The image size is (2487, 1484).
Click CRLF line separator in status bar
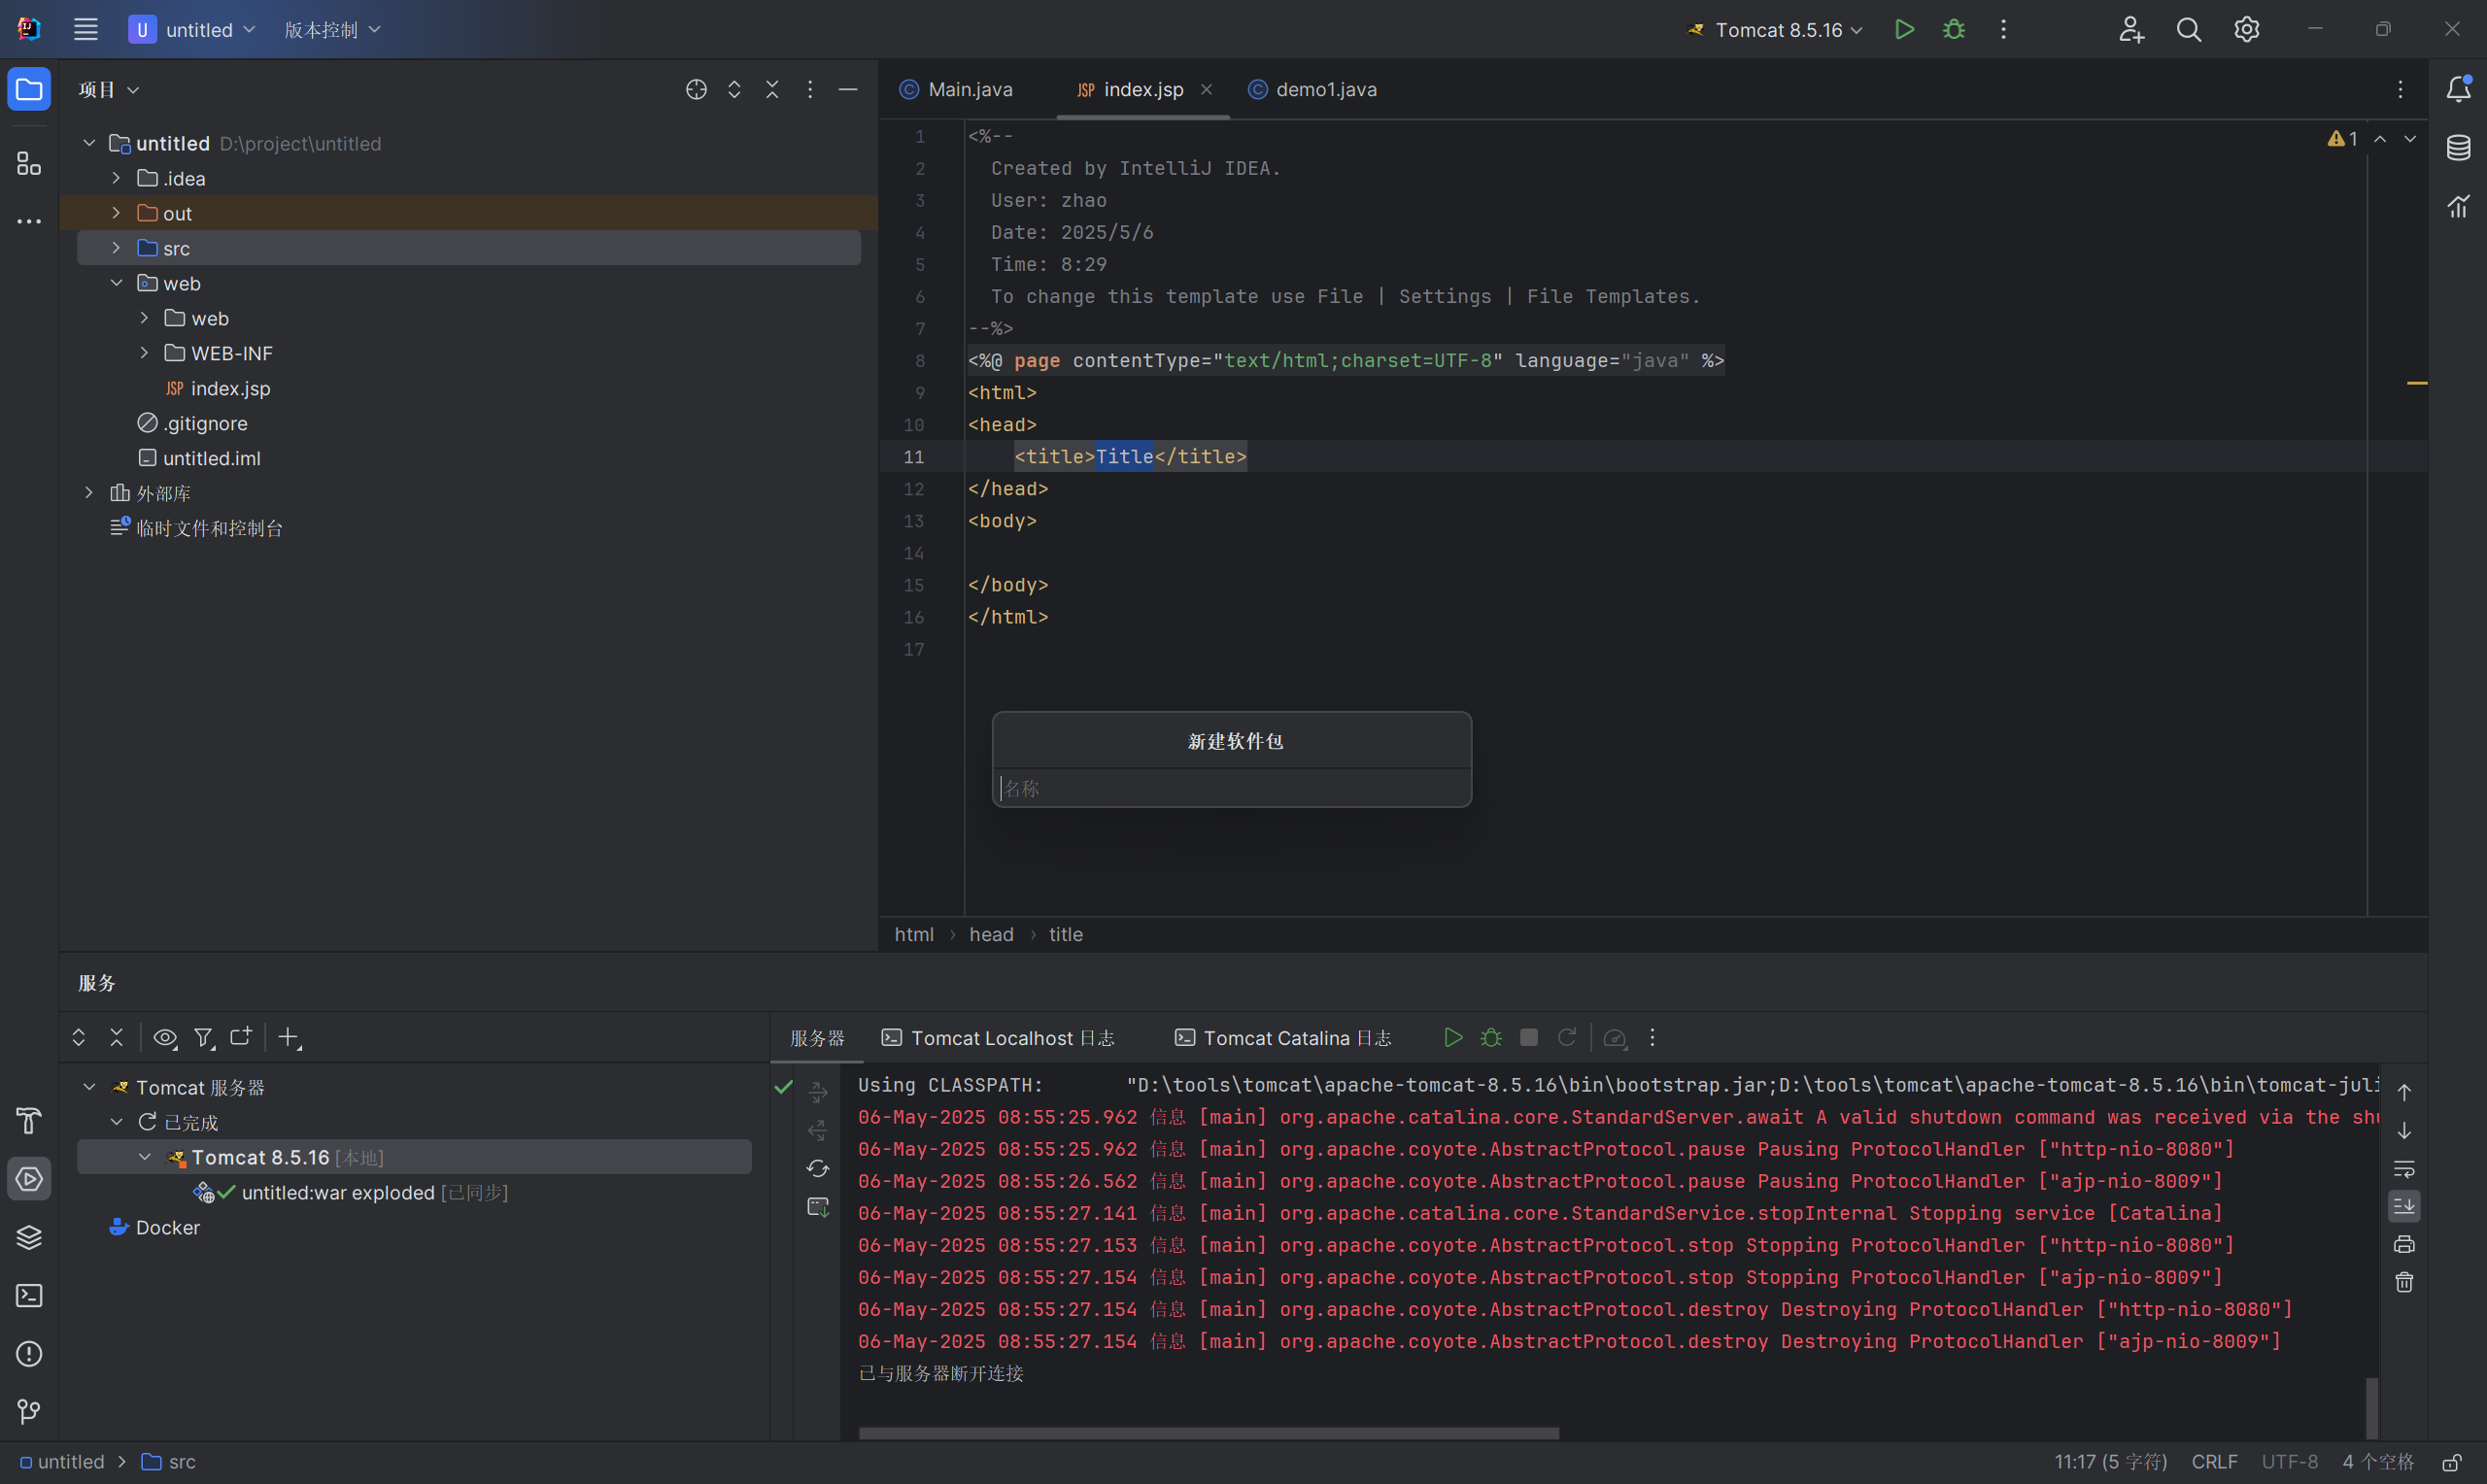point(2215,1462)
